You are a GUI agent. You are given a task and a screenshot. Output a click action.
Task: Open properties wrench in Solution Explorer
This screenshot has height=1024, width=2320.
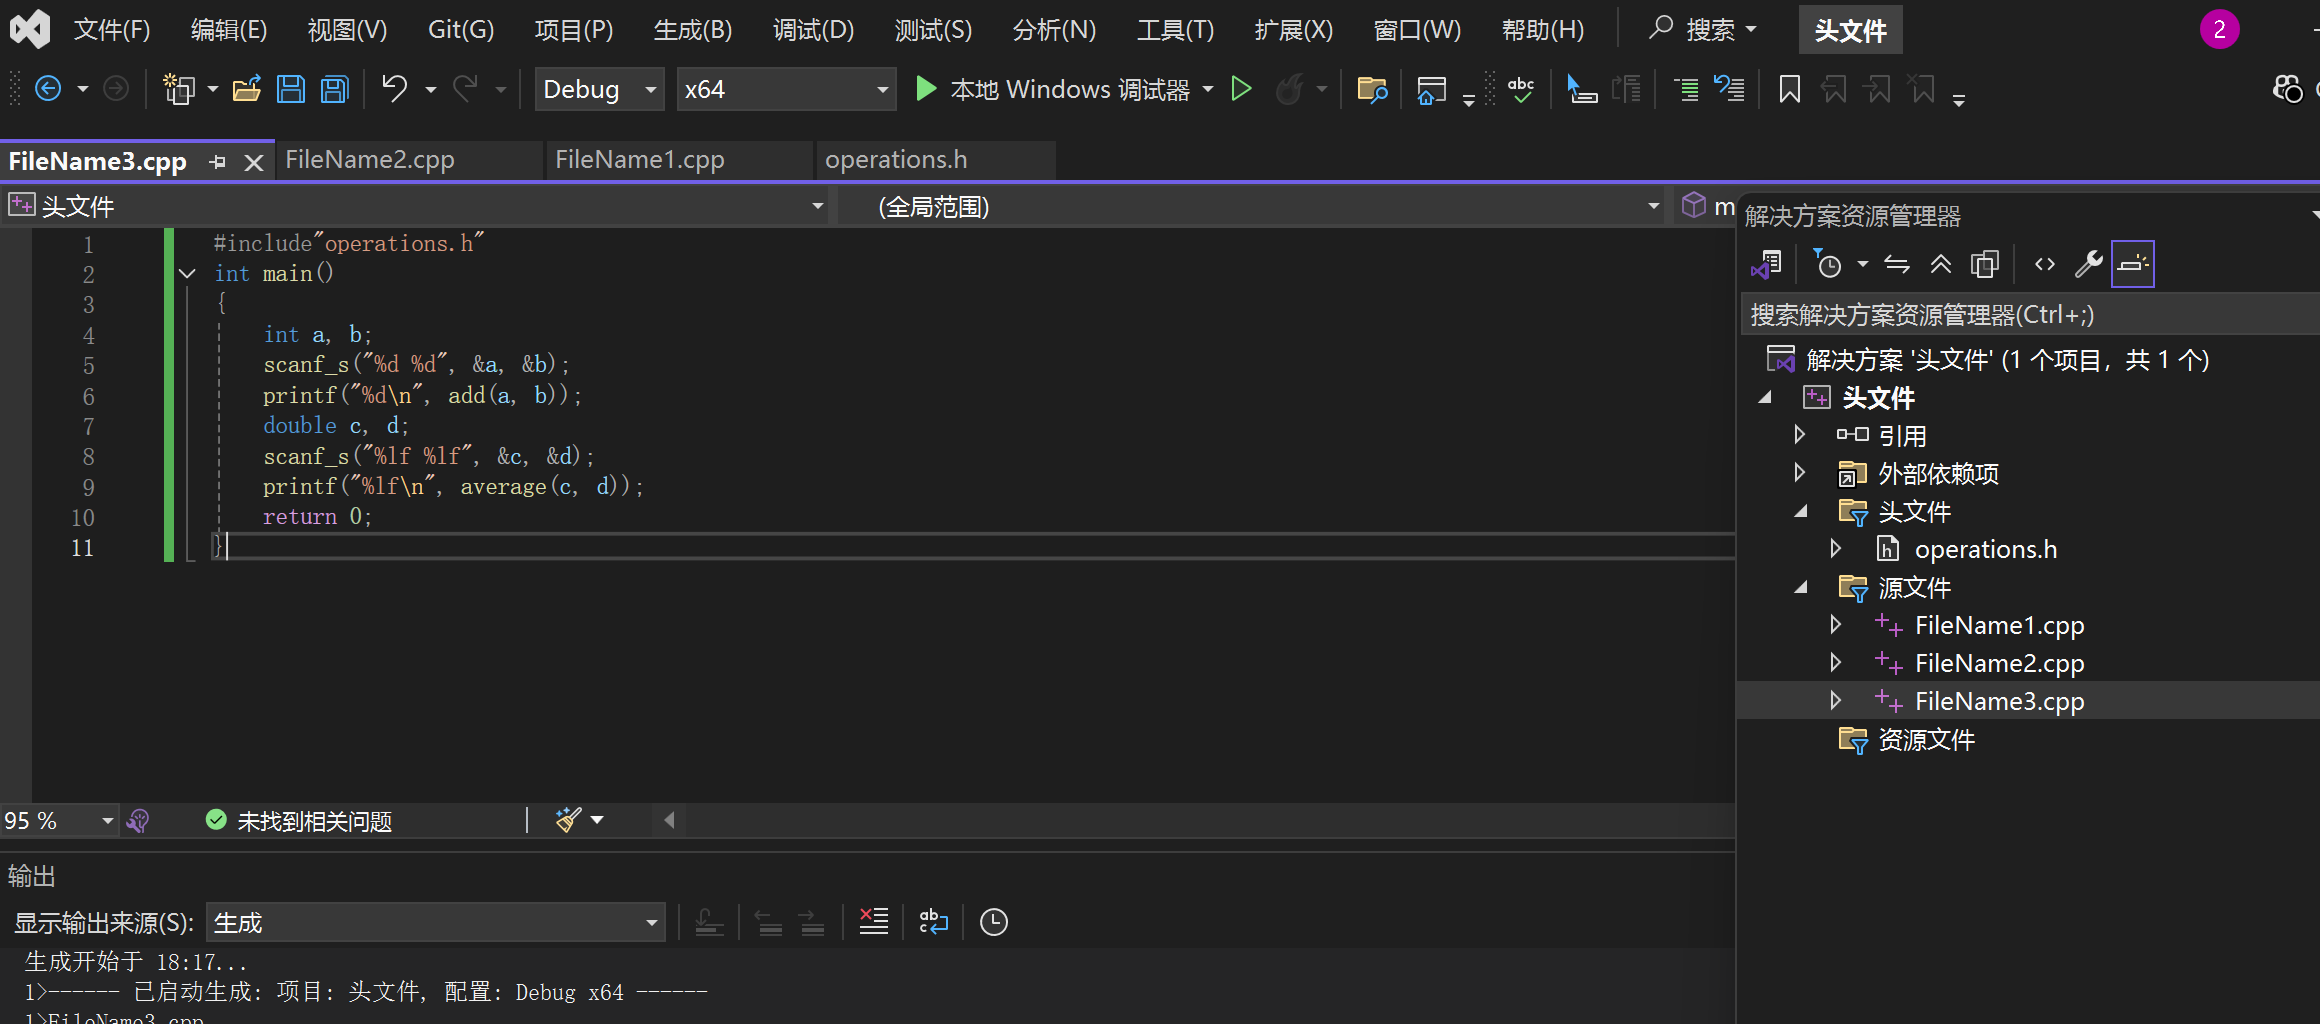tap(2088, 264)
